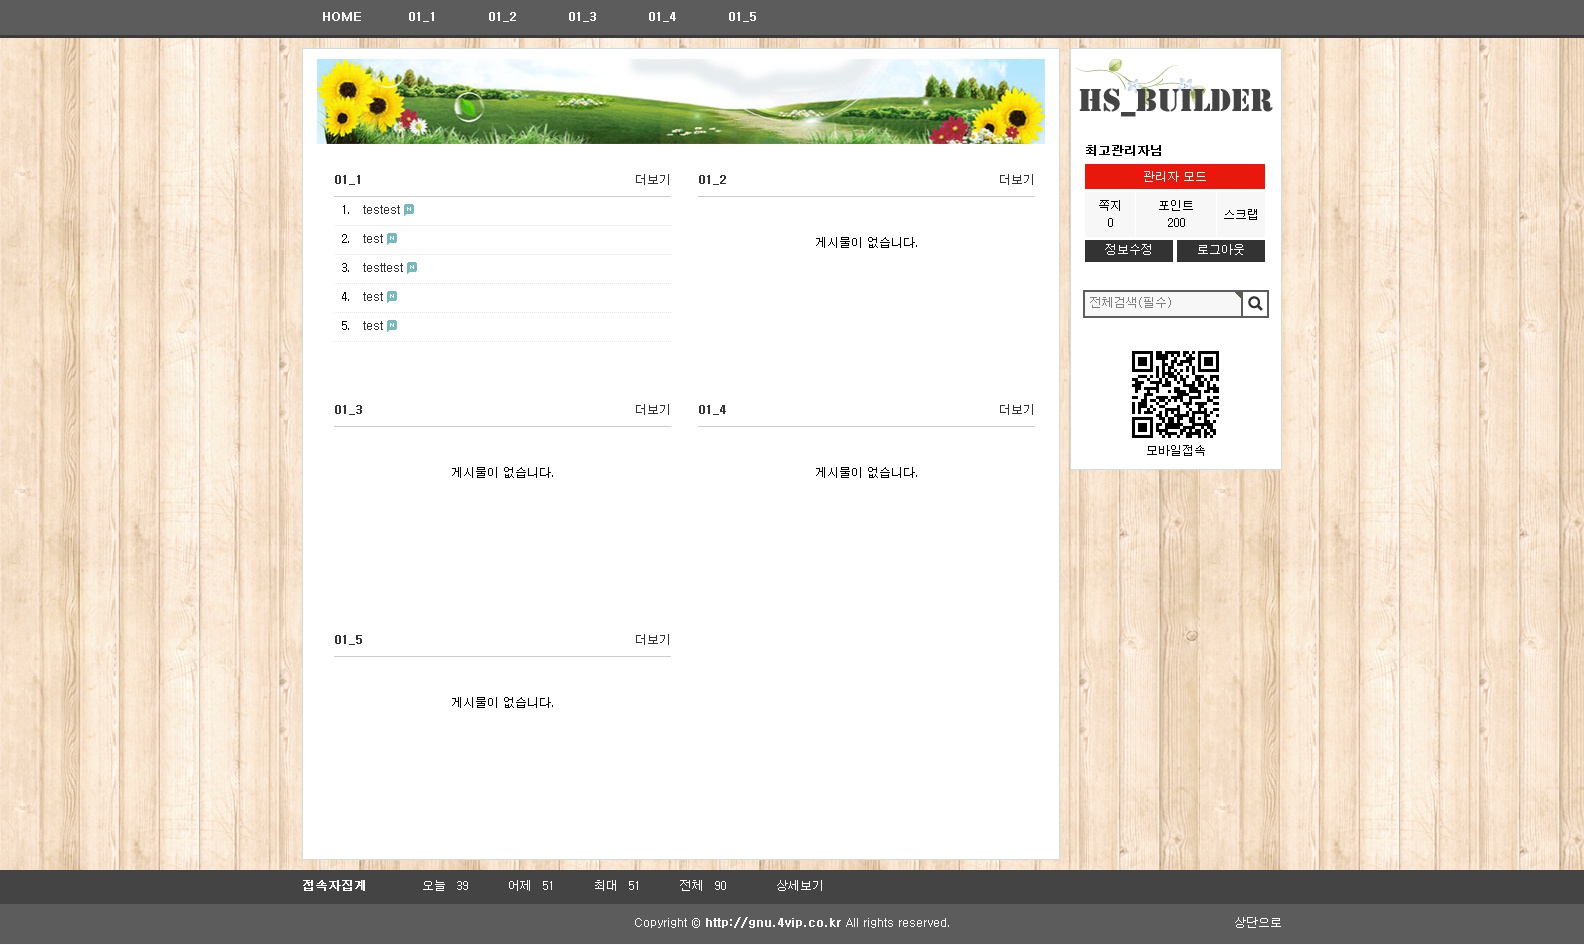Click 상단으로 to return to top
This screenshot has width=1584, height=945.
coord(1257,923)
